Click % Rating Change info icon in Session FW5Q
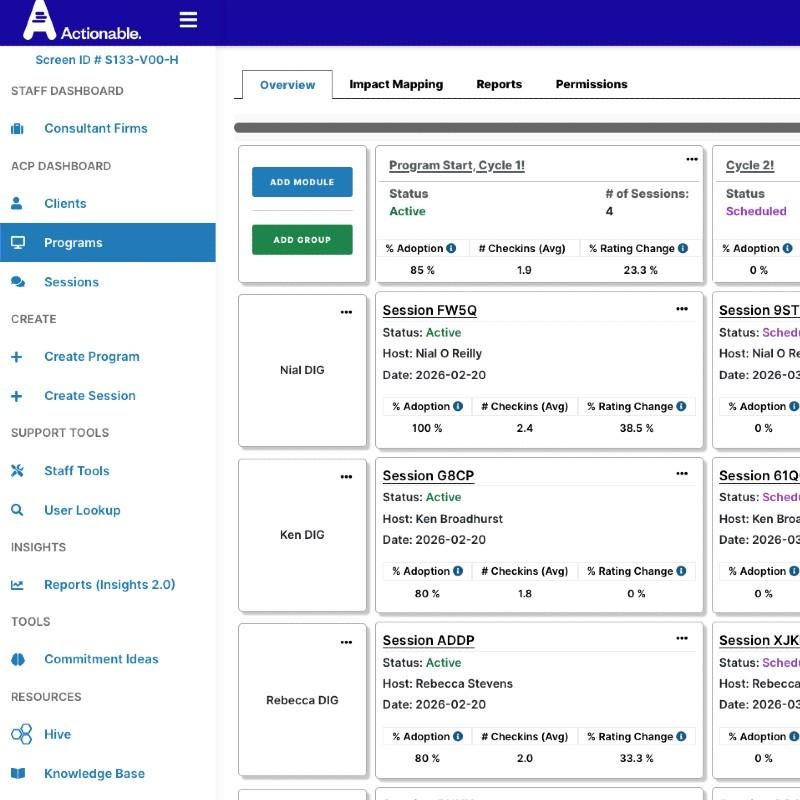 [681, 406]
